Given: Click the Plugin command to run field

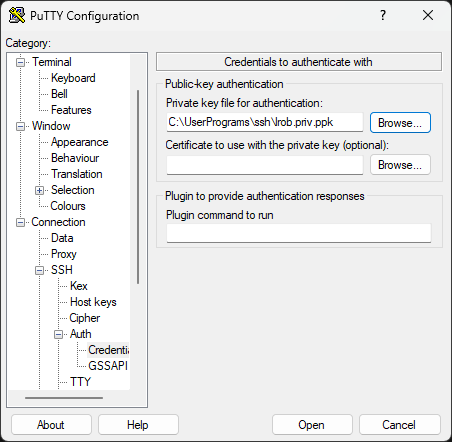Looking at the screenshot, I should click(x=299, y=233).
